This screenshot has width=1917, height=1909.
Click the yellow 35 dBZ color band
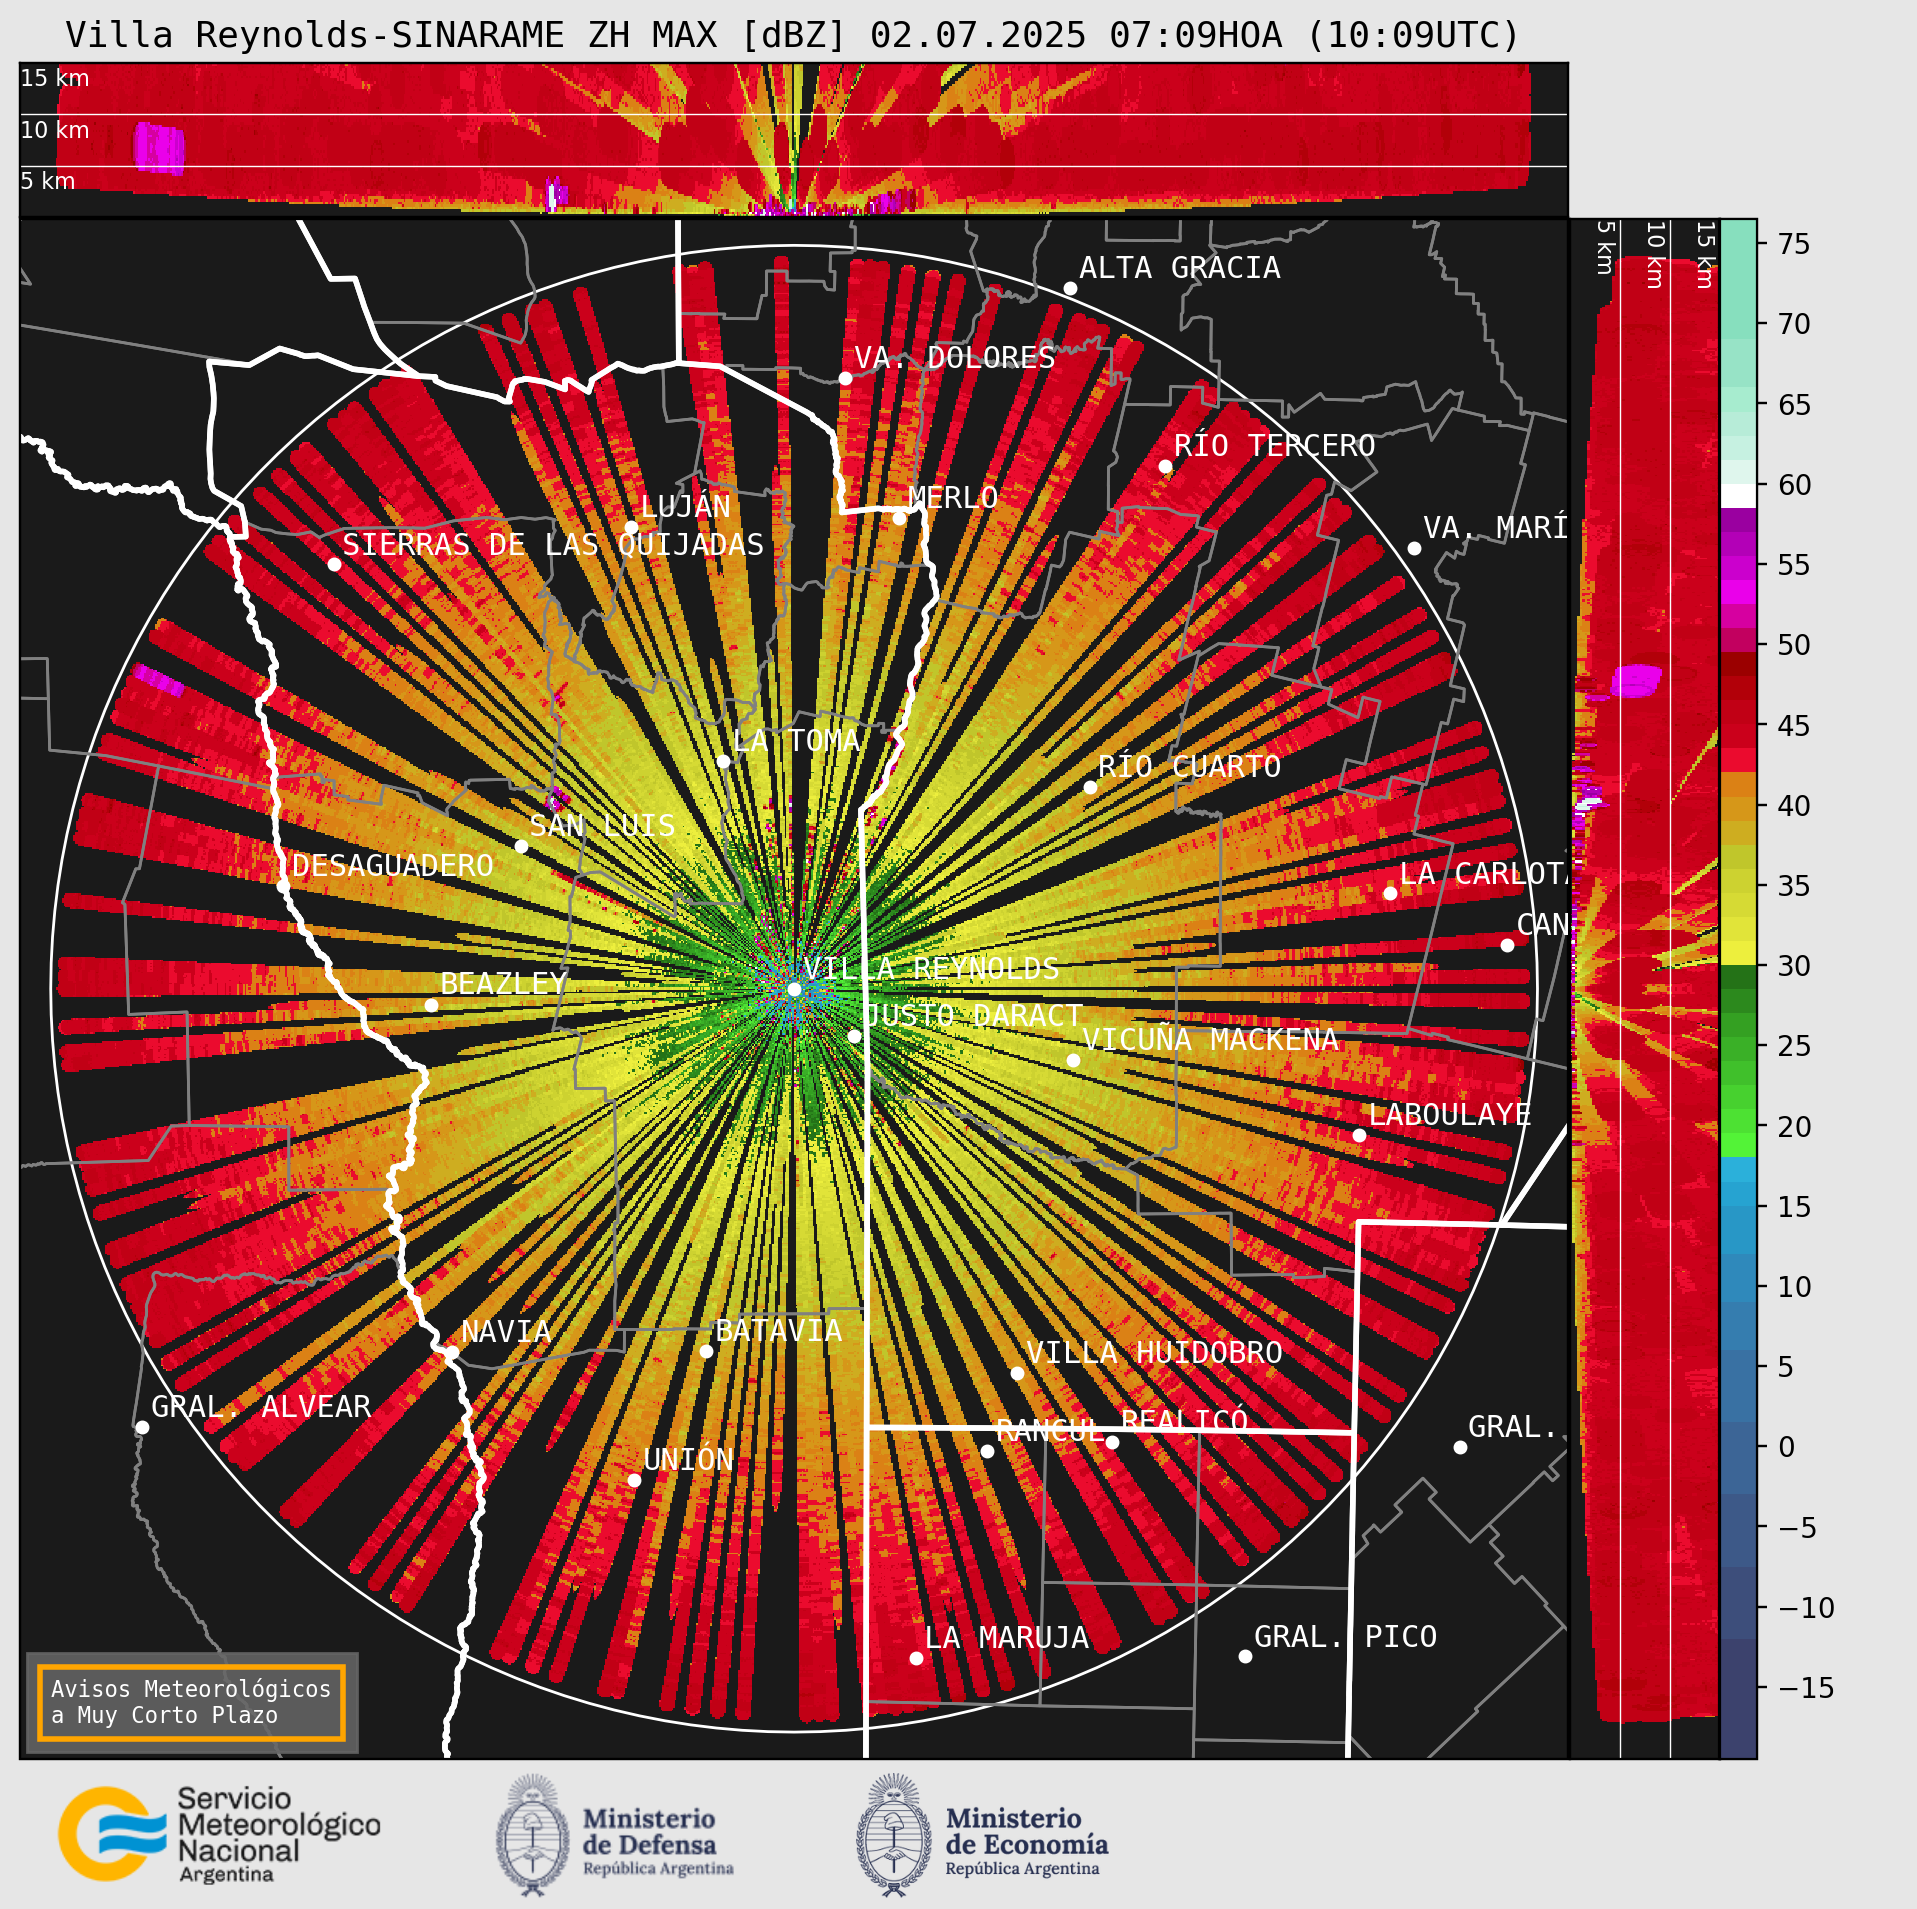coord(1738,881)
